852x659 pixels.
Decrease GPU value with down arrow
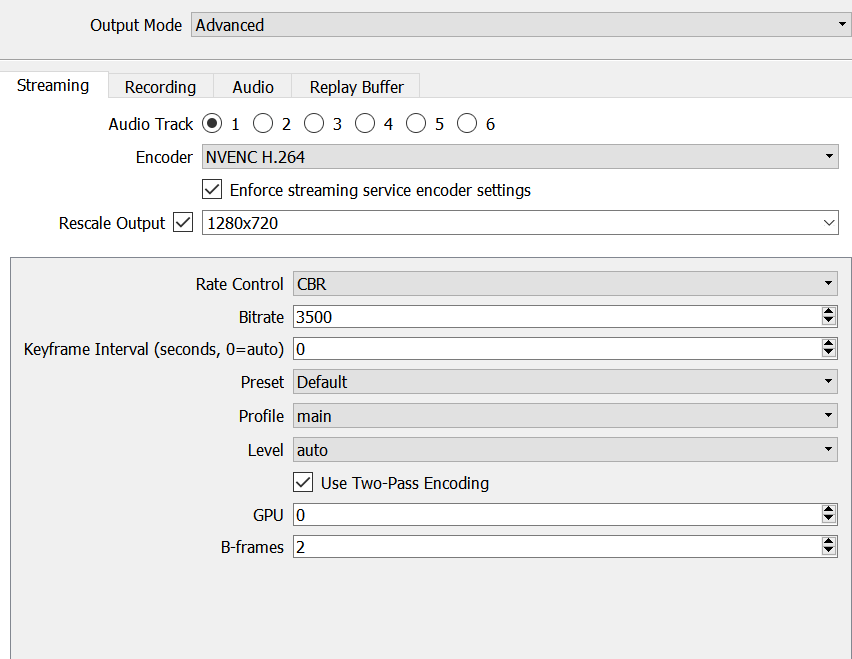(x=829, y=519)
